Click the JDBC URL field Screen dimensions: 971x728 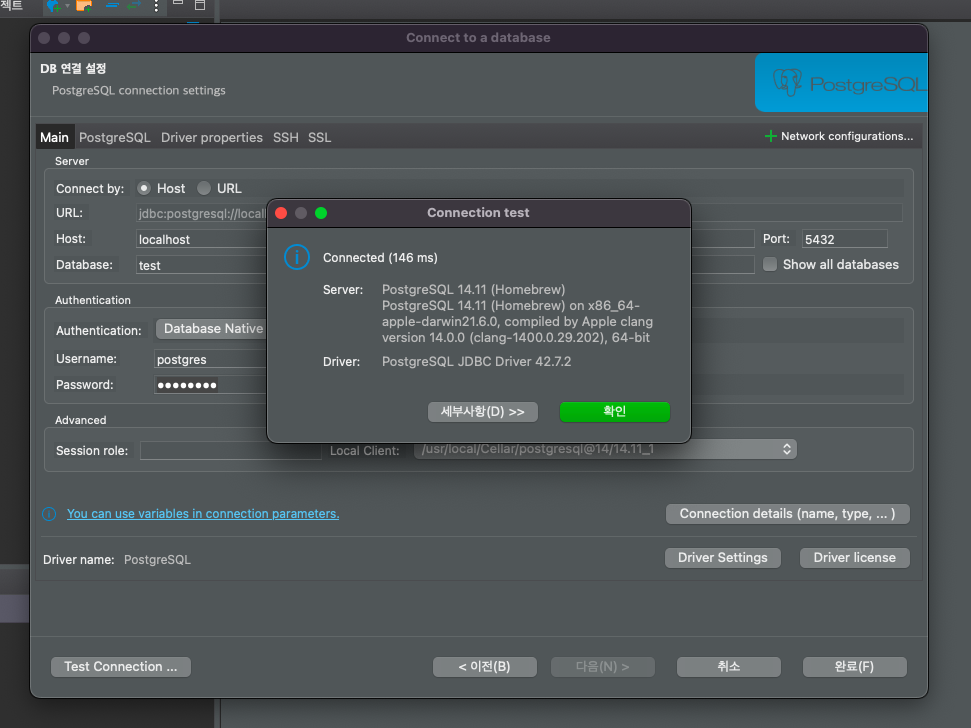tap(201, 213)
